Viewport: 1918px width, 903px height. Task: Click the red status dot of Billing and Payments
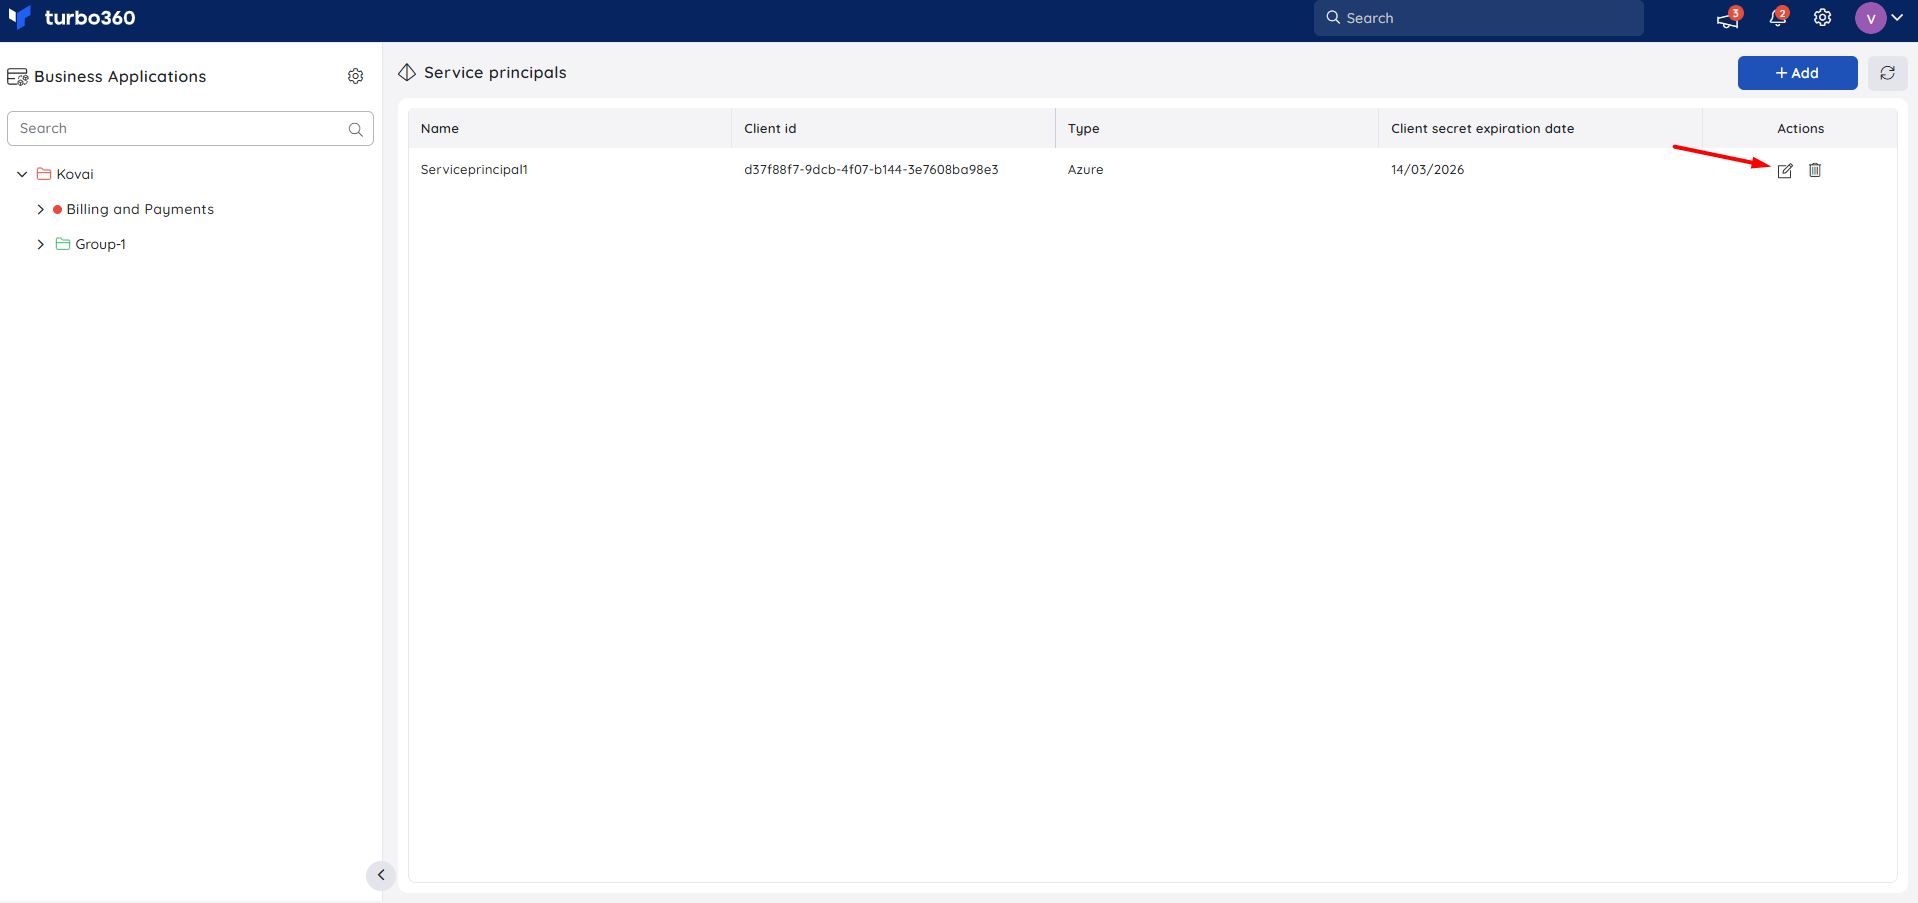click(58, 209)
